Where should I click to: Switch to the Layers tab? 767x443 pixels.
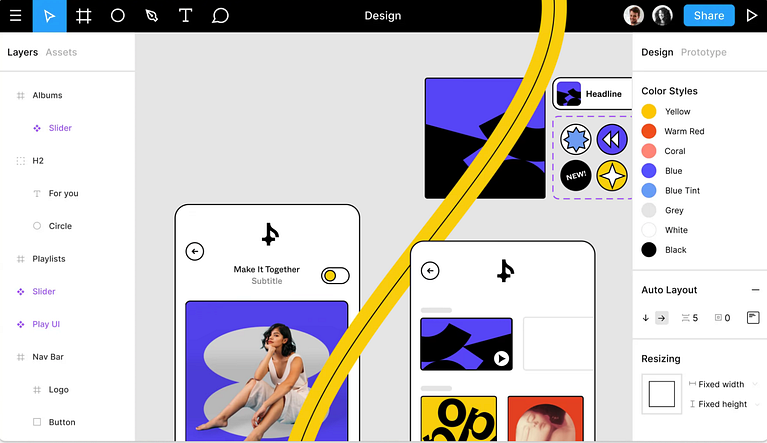point(23,52)
